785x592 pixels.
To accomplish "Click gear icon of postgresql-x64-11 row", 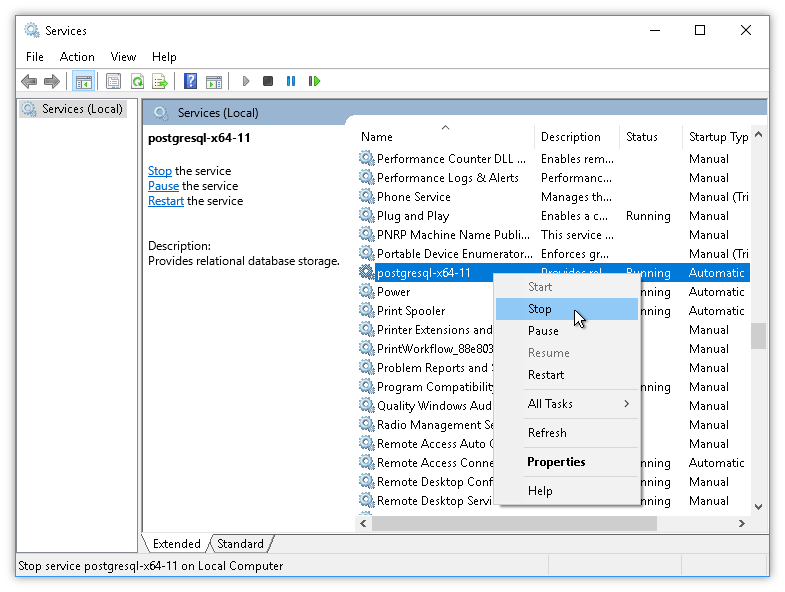I will click(x=367, y=272).
